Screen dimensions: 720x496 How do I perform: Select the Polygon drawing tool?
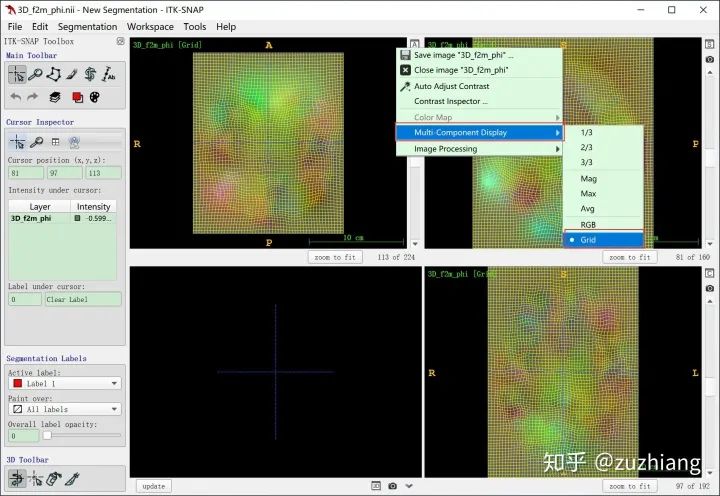(54, 74)
